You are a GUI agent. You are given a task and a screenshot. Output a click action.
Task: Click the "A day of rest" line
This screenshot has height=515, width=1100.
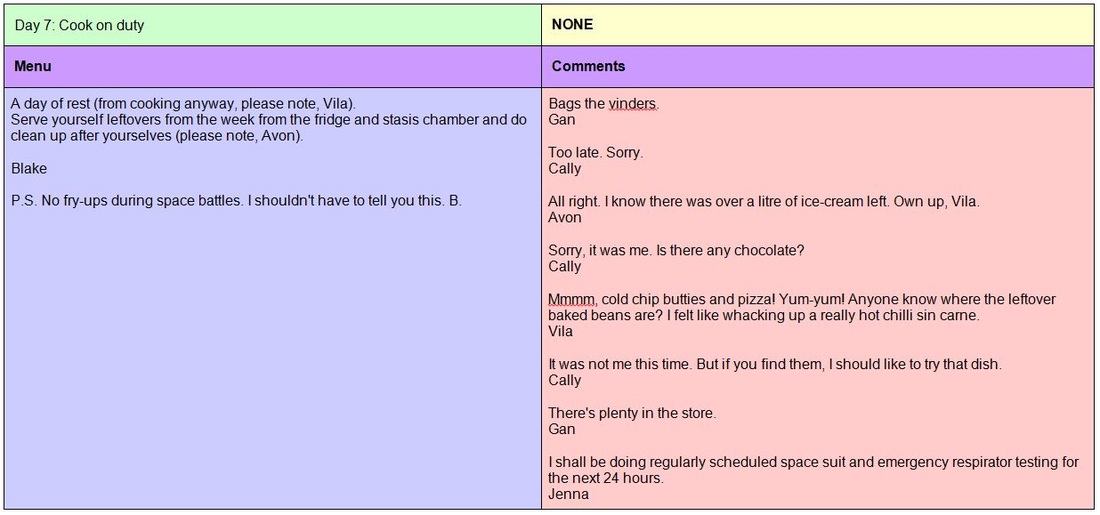click(x=183, y=103)
